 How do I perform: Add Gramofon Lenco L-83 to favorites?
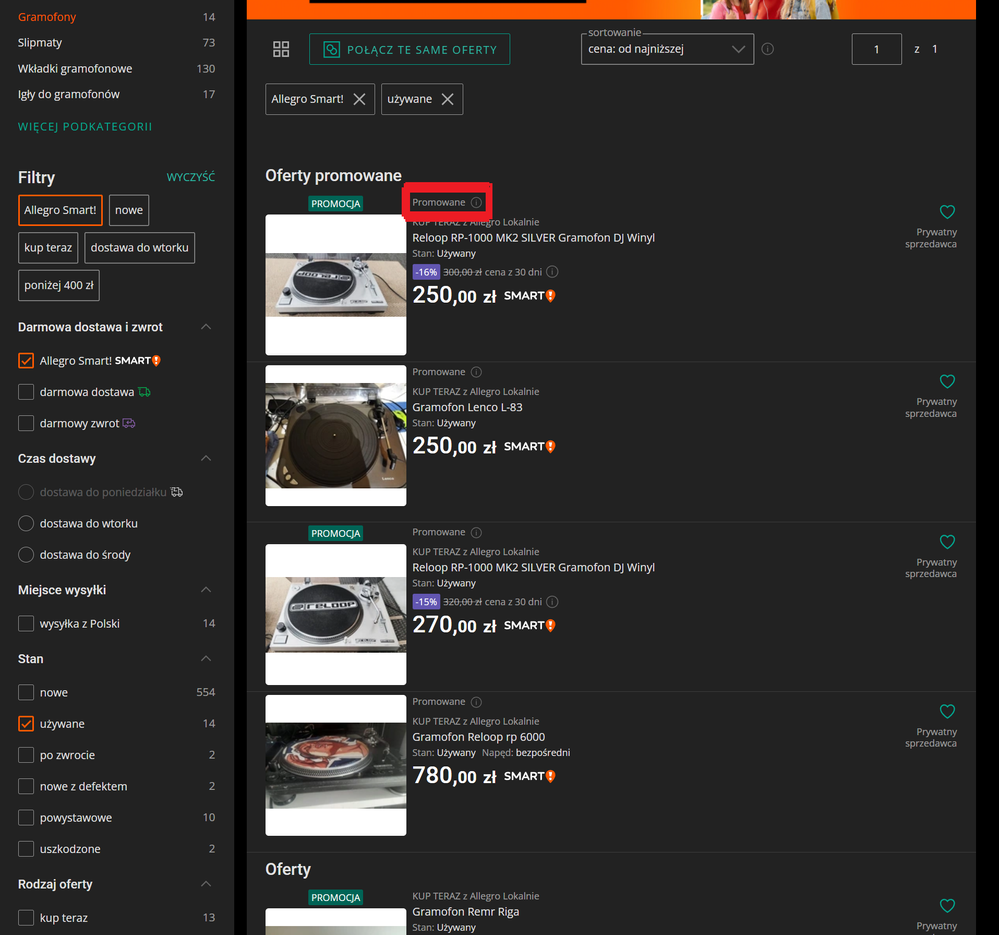(x=947, y=382)
